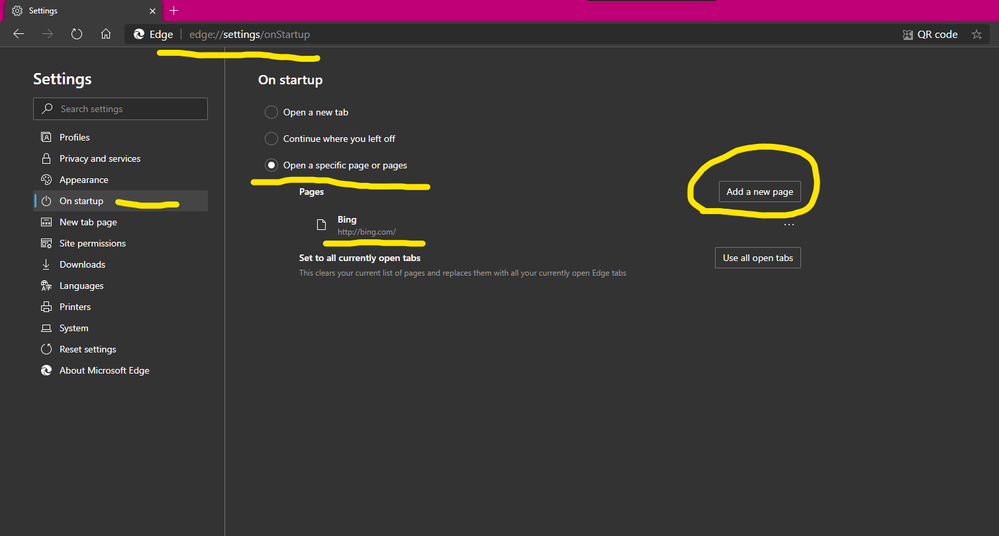Viewport: 999px width, 536px height.
Task: Click the On startup heading
Action: [x=290, y=80]
